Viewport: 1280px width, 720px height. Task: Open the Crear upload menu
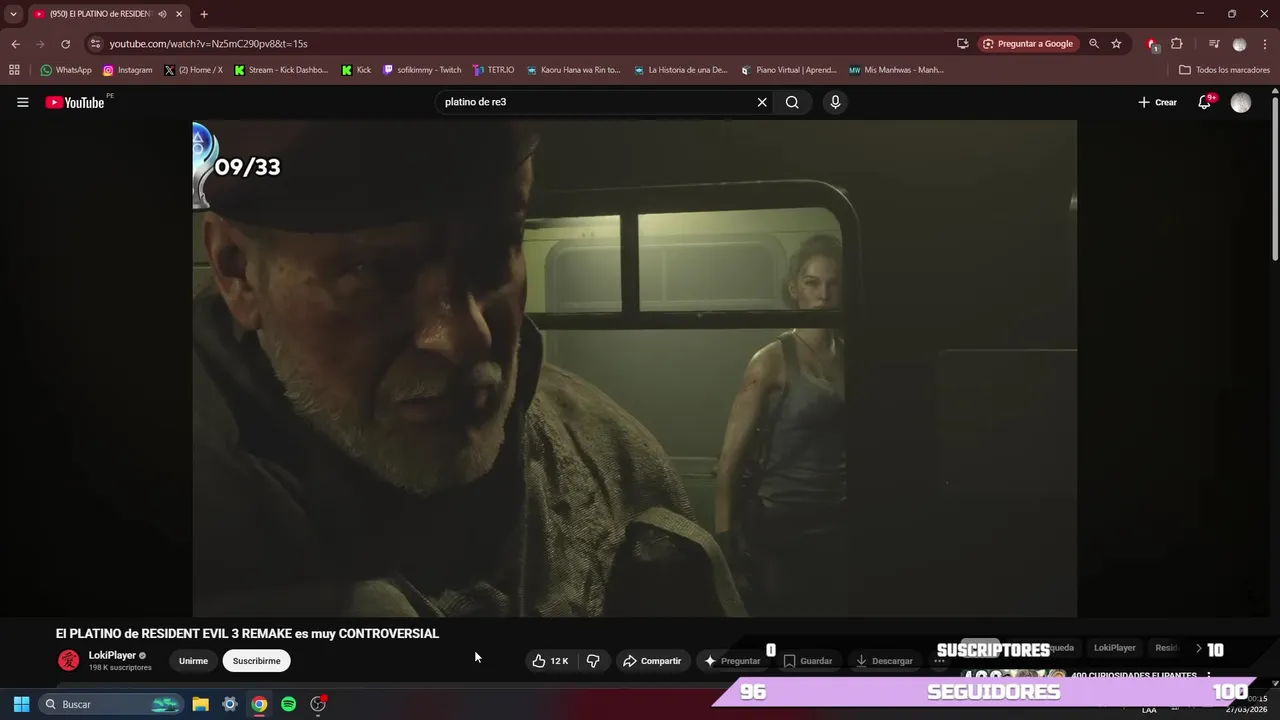tap(1158, 102)
